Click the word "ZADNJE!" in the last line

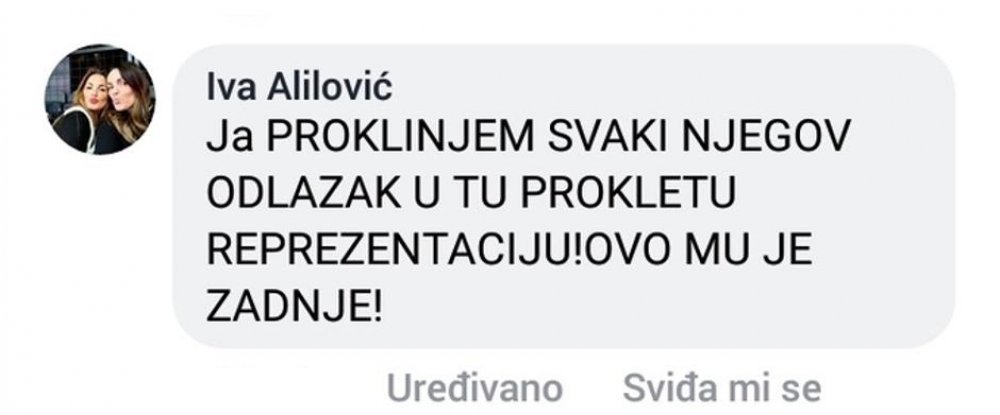(x=295, y=305)
